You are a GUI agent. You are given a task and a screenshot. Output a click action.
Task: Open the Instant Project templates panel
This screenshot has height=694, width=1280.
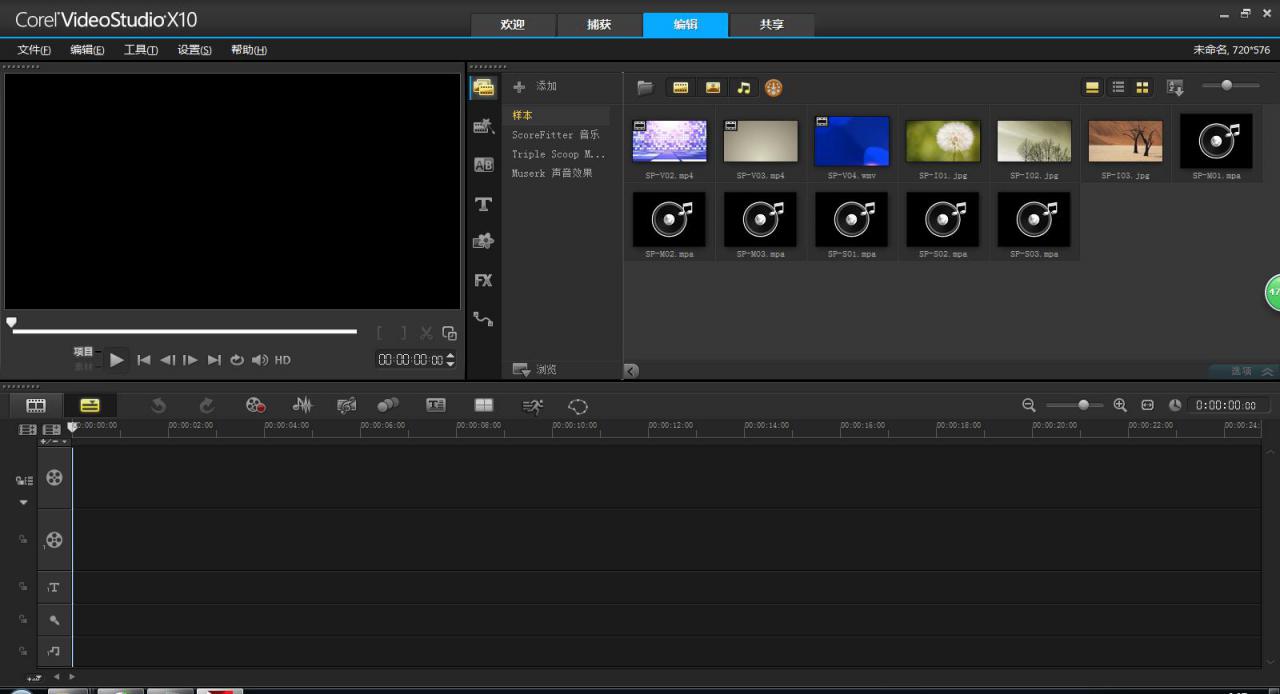(484, 127)
